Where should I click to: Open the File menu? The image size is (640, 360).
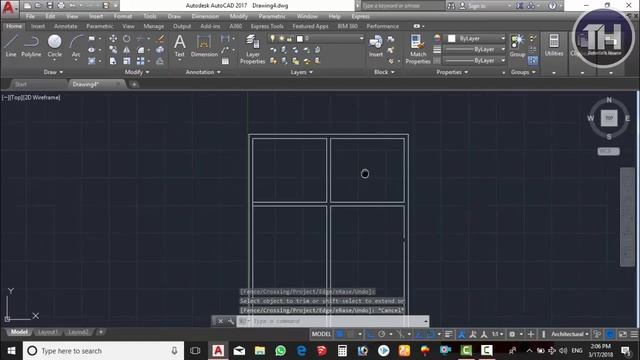[30, 16]
